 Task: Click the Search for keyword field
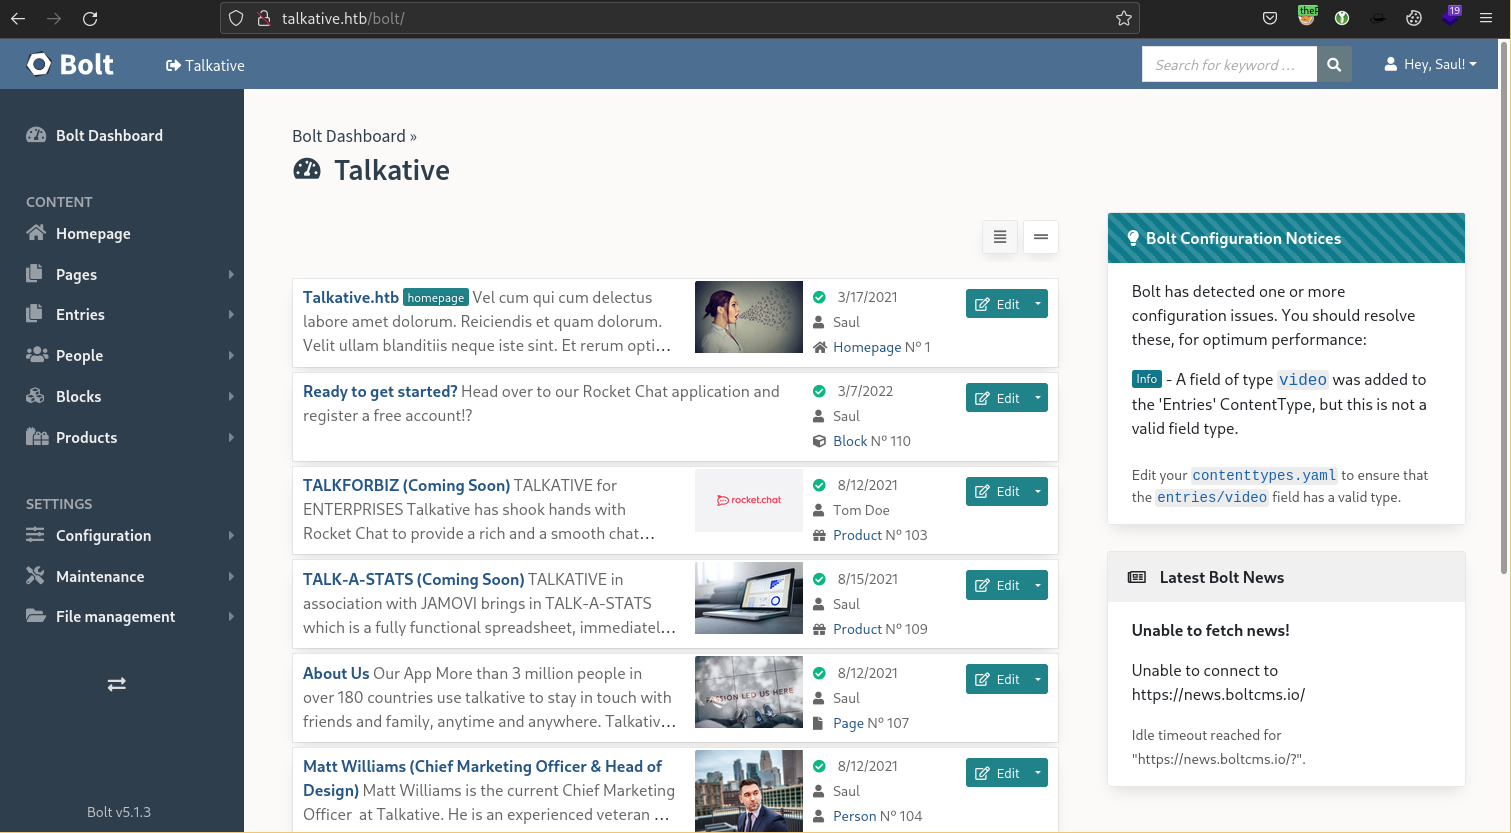click(x=1228, y=64)
